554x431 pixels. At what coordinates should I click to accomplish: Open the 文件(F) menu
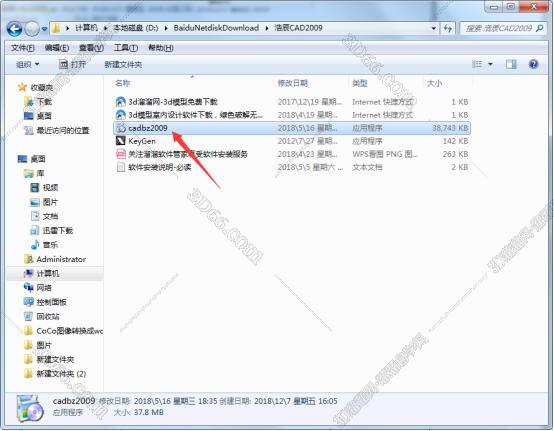click(23, 48)
